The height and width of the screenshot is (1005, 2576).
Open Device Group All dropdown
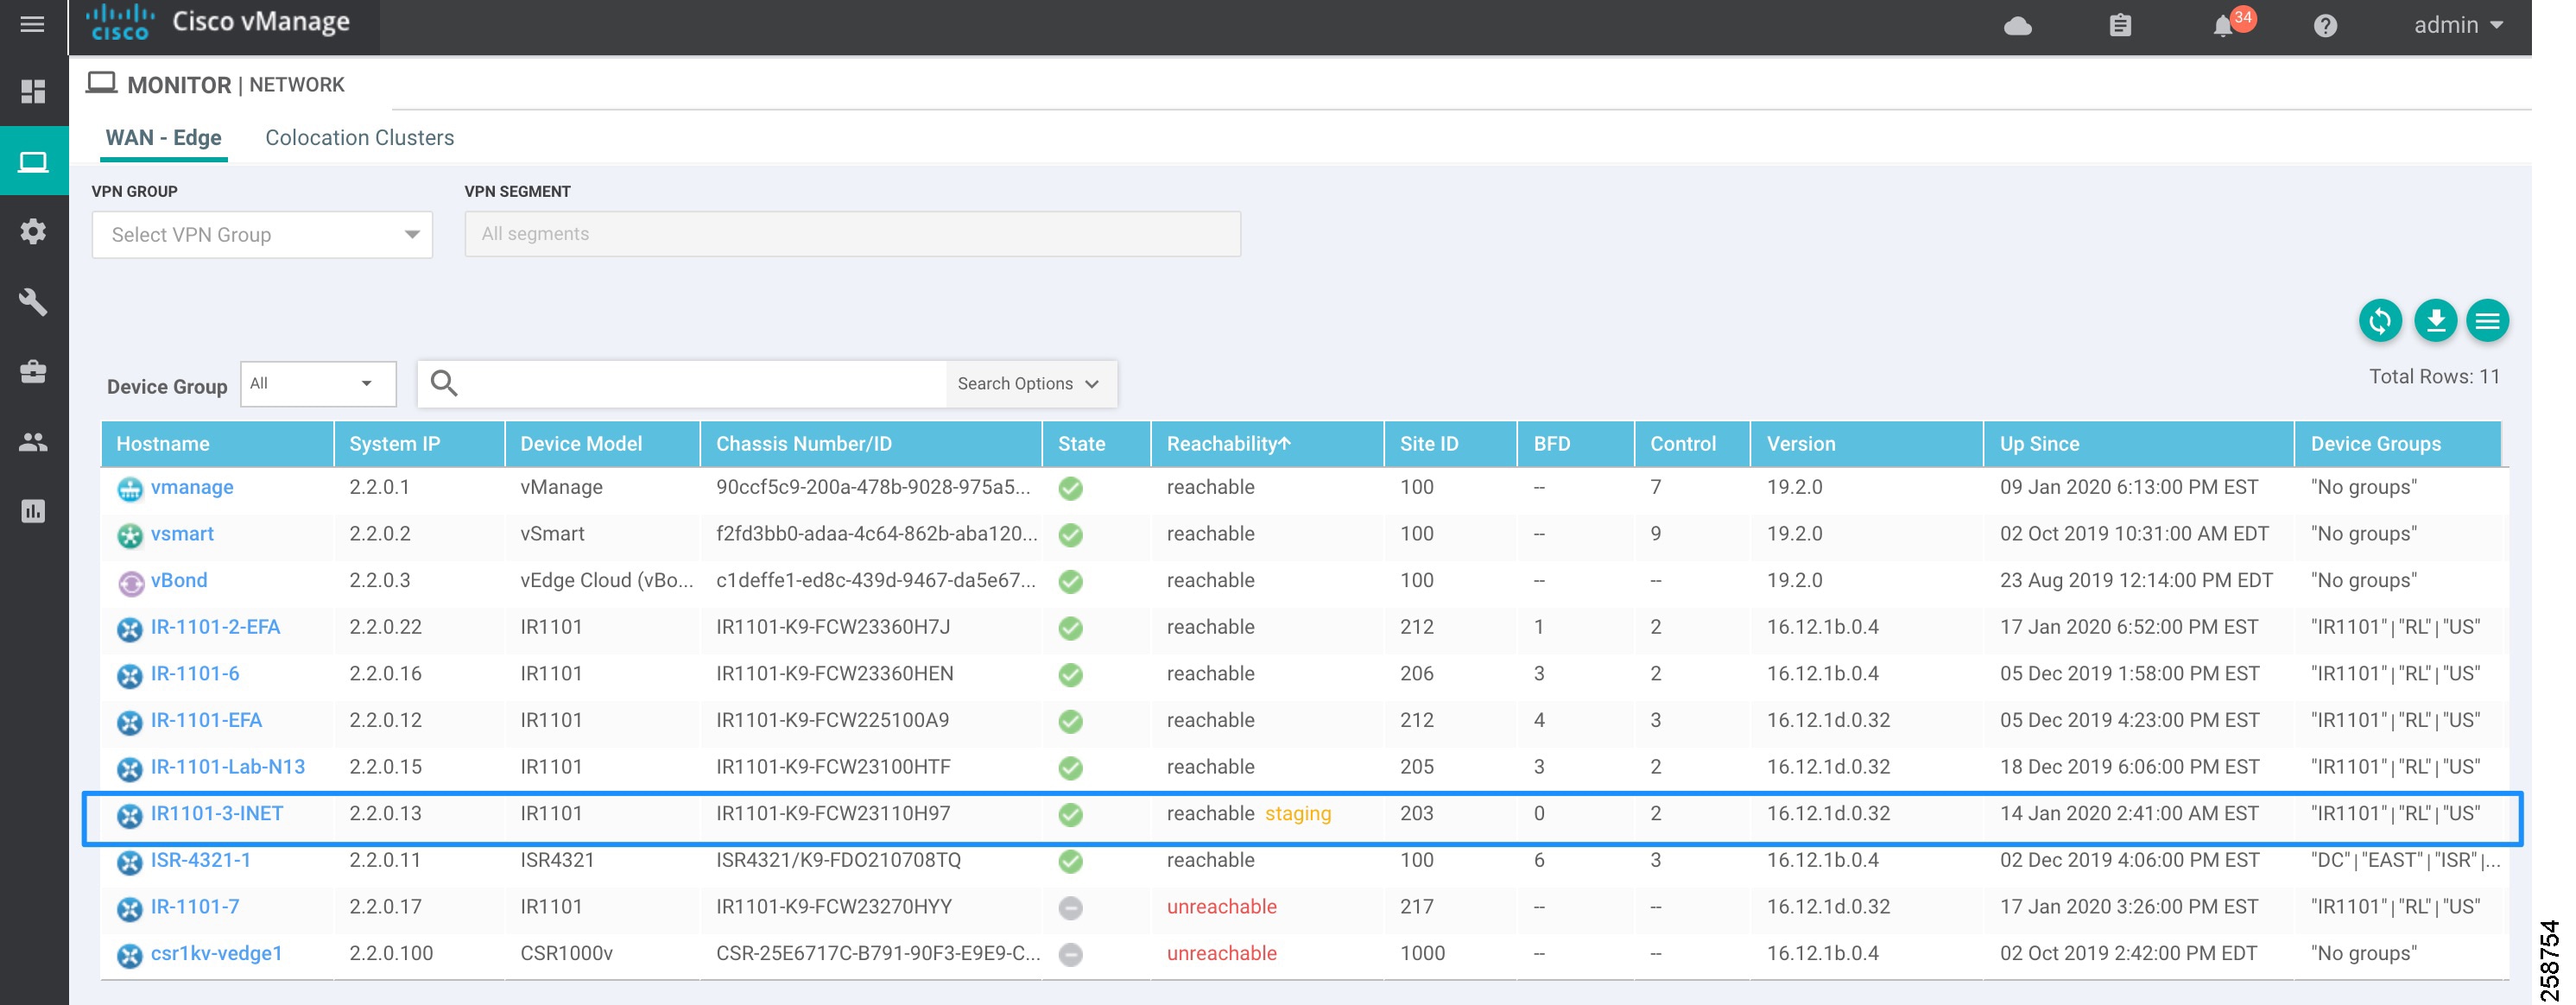click(x=318, y=384)
